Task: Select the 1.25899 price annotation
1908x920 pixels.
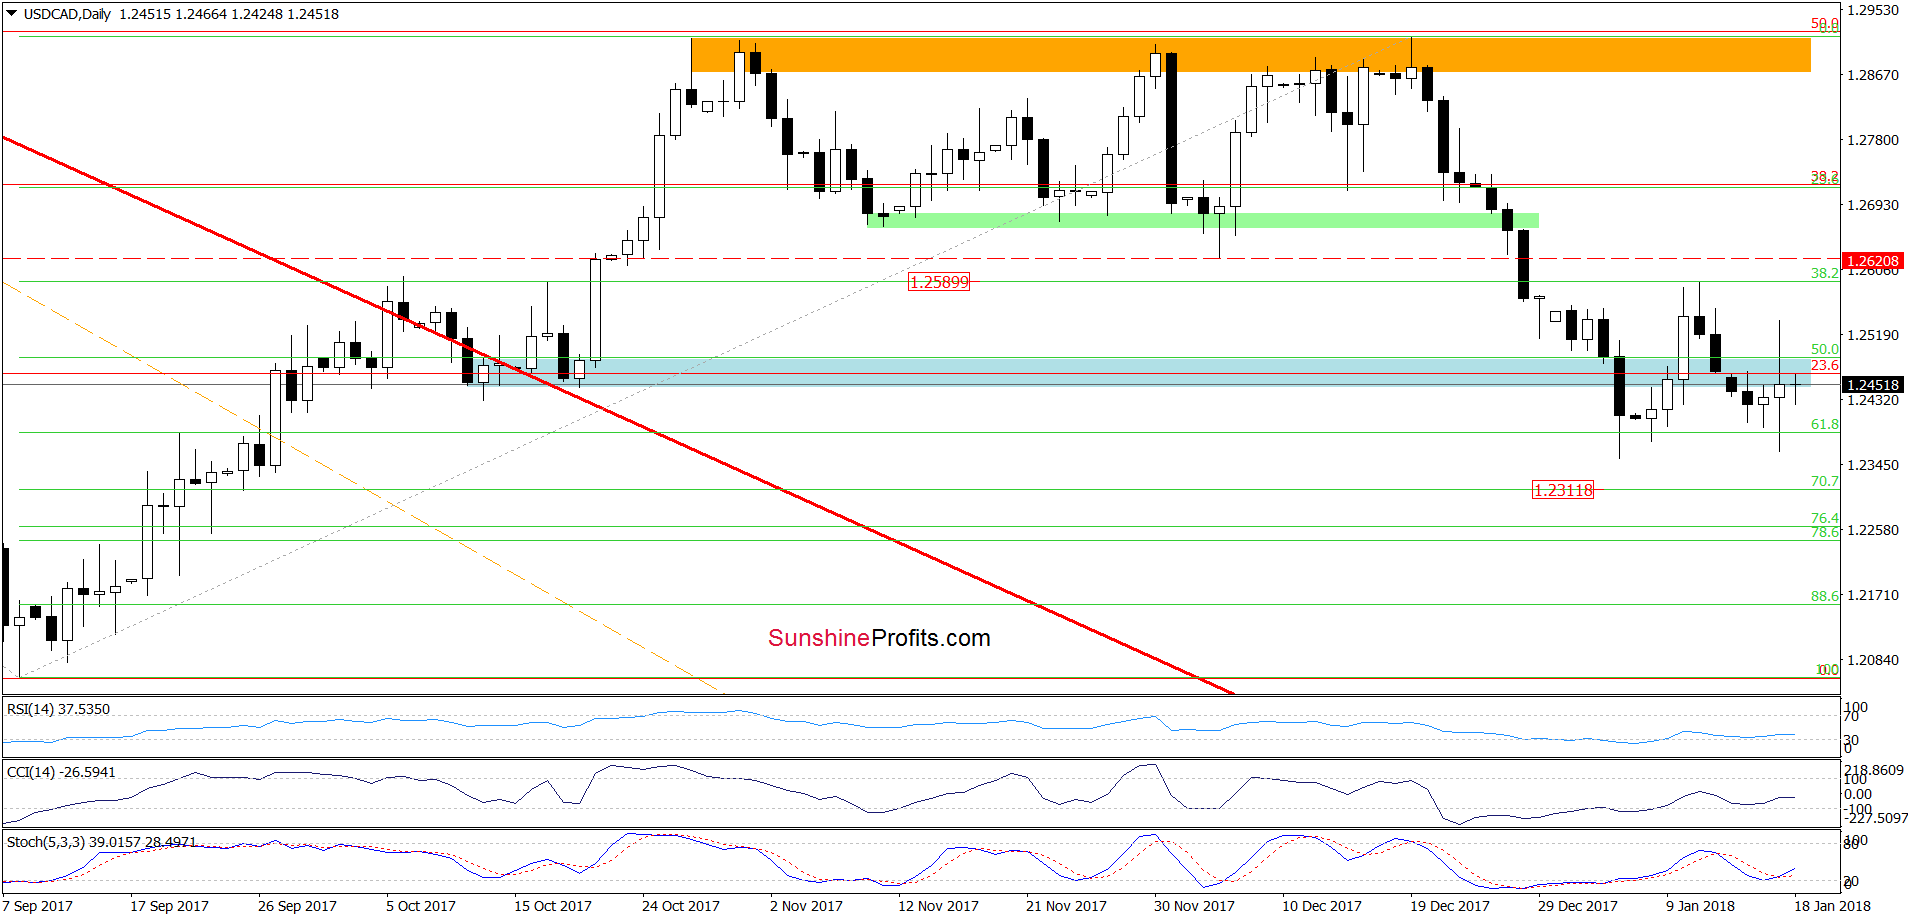Action: coord(939,282)
